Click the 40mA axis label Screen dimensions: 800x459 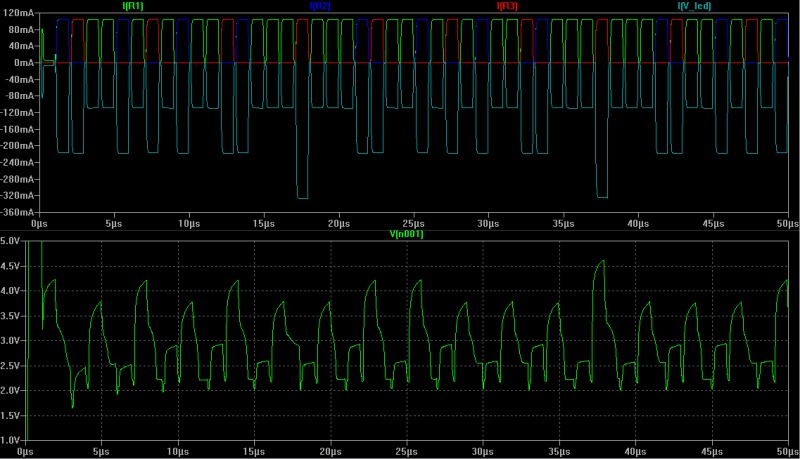(x=21, y=46)
